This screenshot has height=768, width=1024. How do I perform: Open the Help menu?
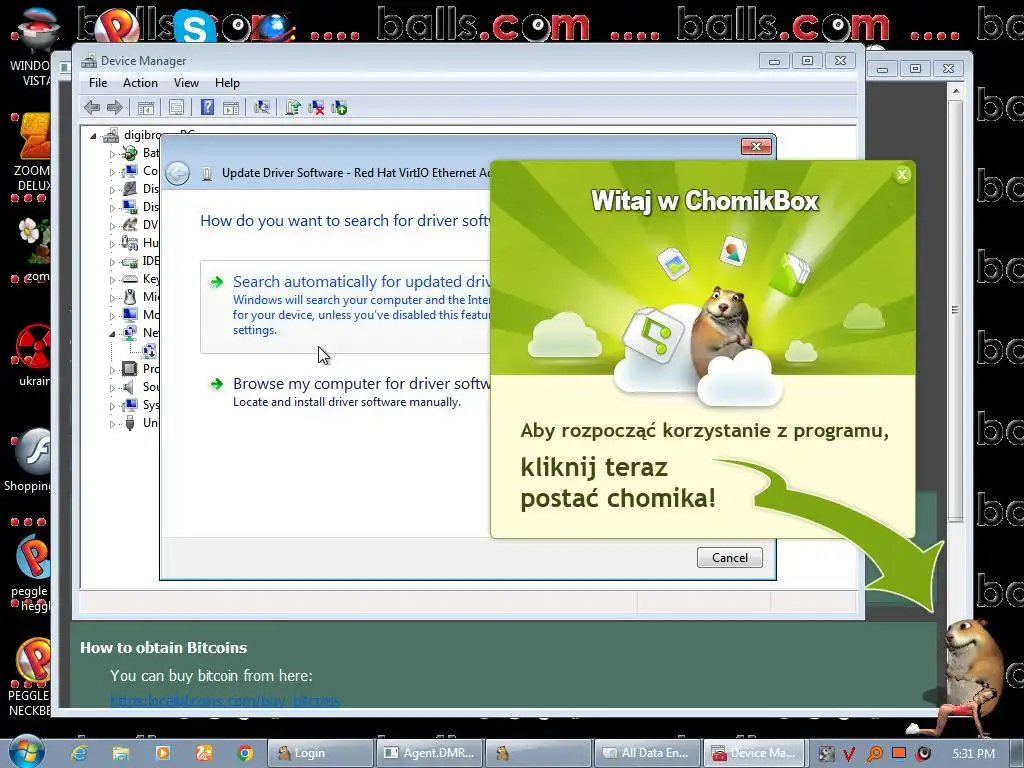pos(227,83)
